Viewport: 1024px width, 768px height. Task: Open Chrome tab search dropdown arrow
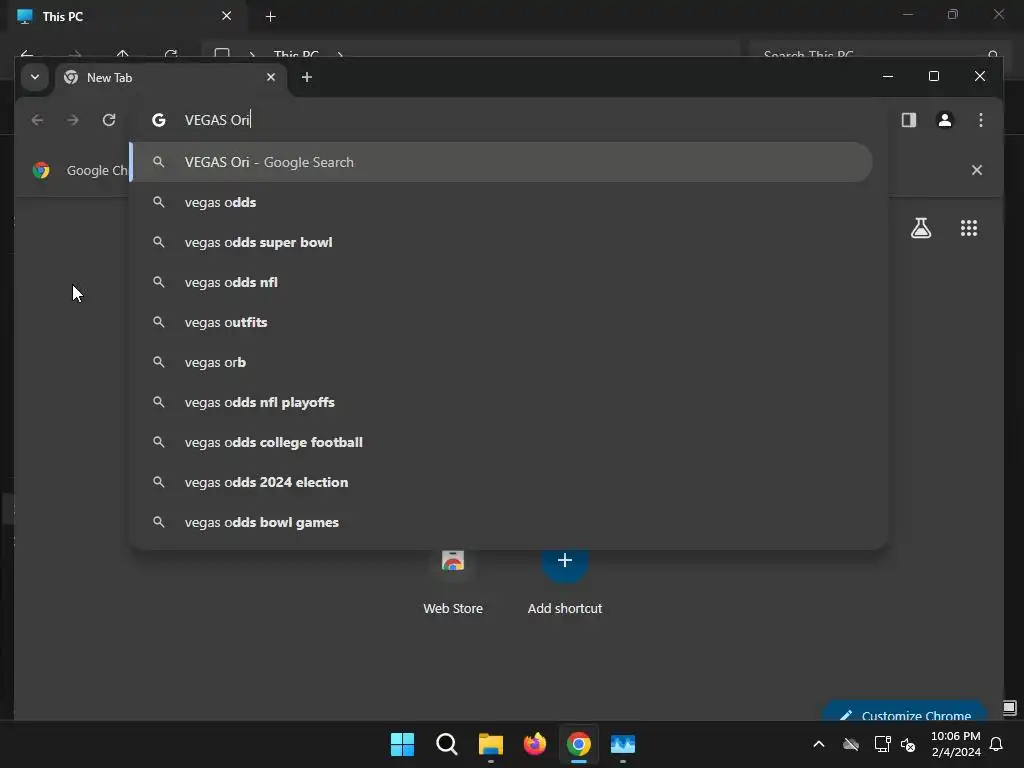pyautogui.click(x=35, y=77)
